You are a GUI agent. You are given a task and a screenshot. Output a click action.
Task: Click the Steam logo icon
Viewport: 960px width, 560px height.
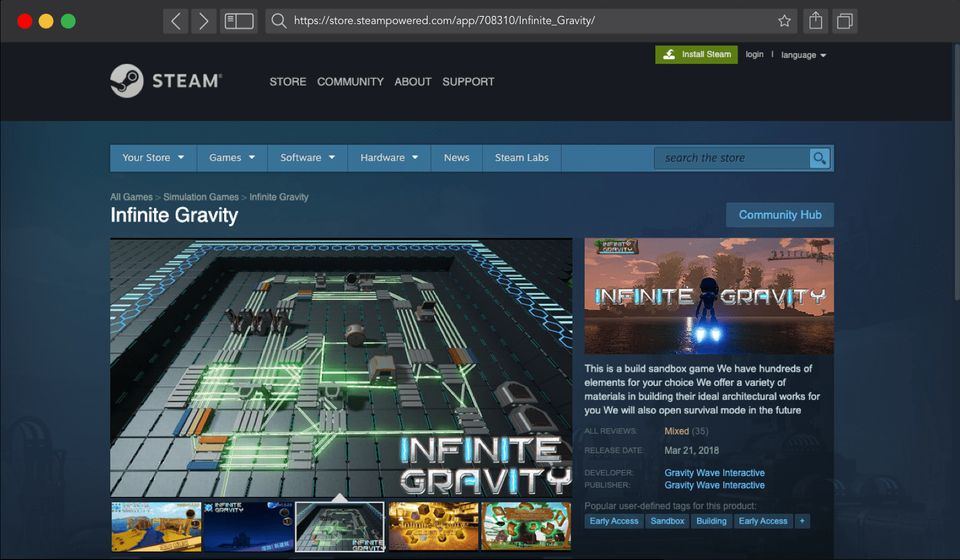(127, 81)
